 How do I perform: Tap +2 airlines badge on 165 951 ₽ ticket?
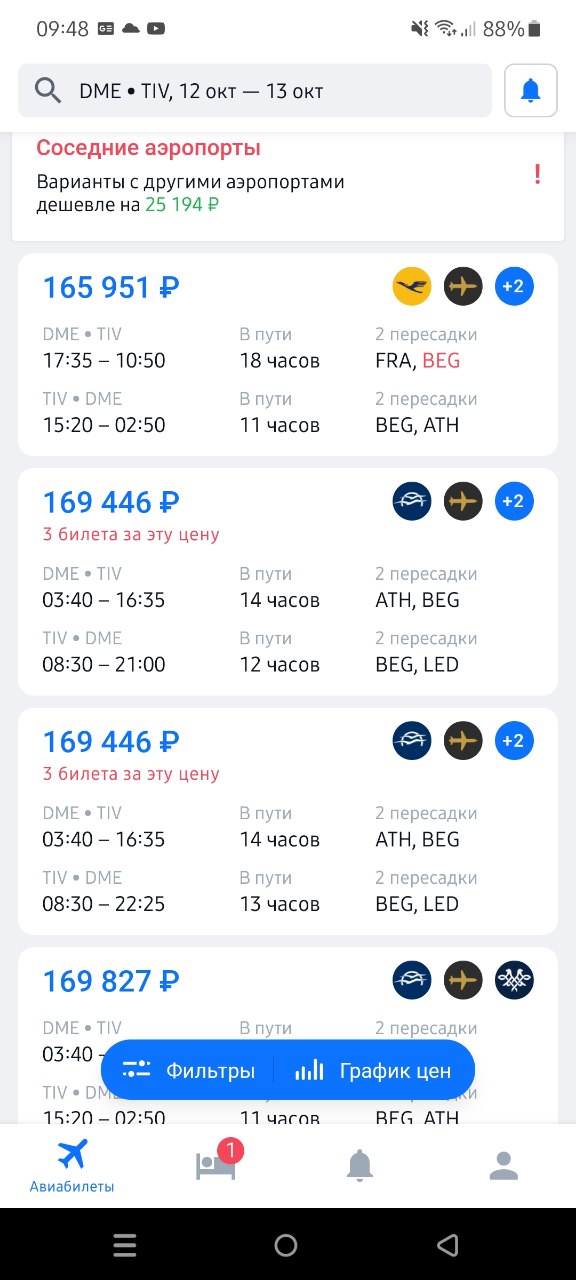coord(514,287)
